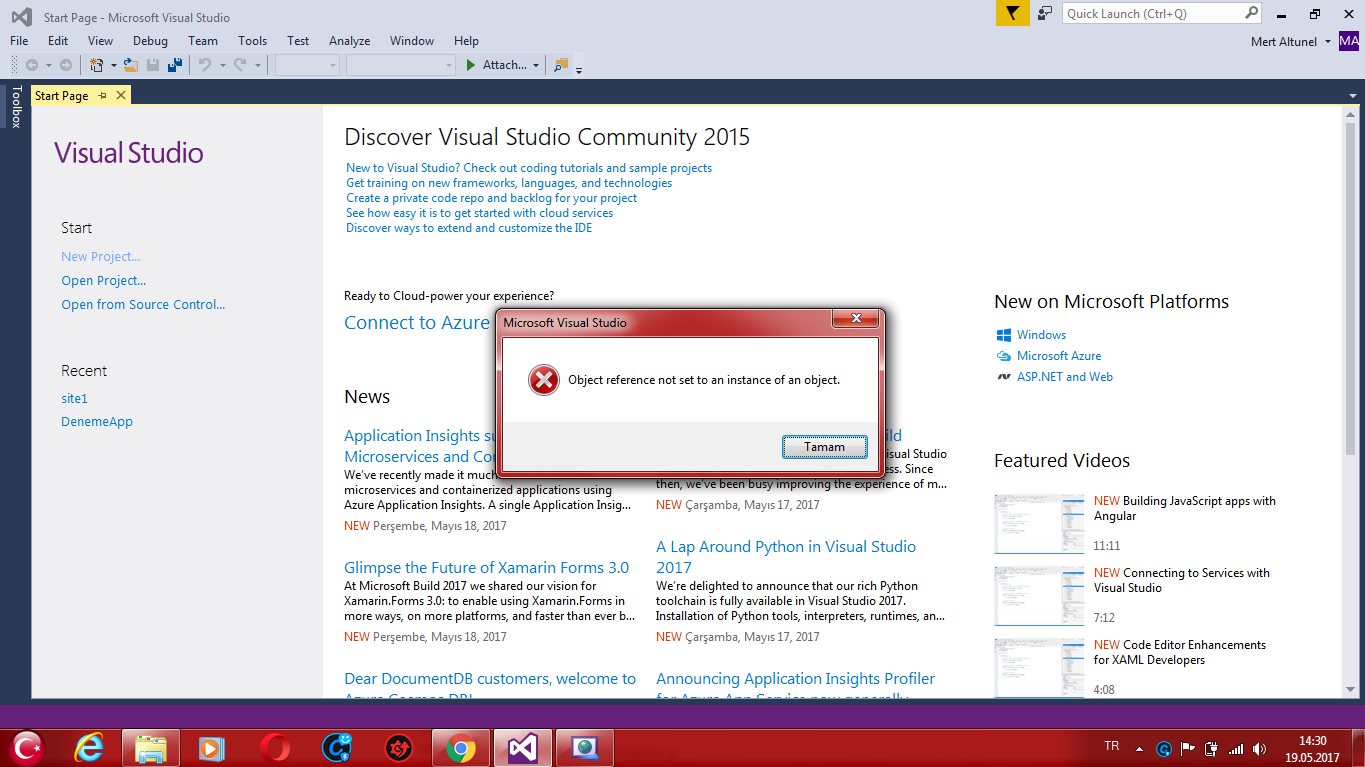Viewport: 1365px width, 767px height.
Task: Open the Solution Configurations combo box
Action: pos(308,65)
